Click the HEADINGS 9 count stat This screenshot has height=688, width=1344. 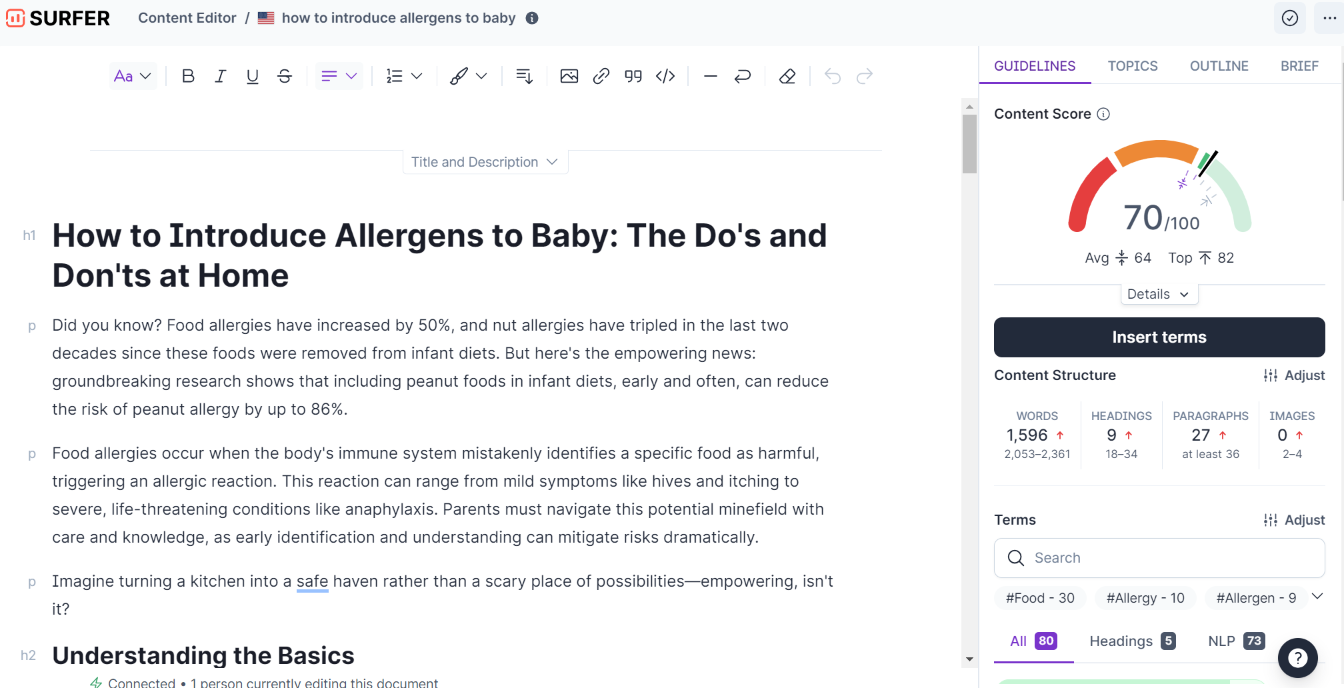(x=1121, y=435)
